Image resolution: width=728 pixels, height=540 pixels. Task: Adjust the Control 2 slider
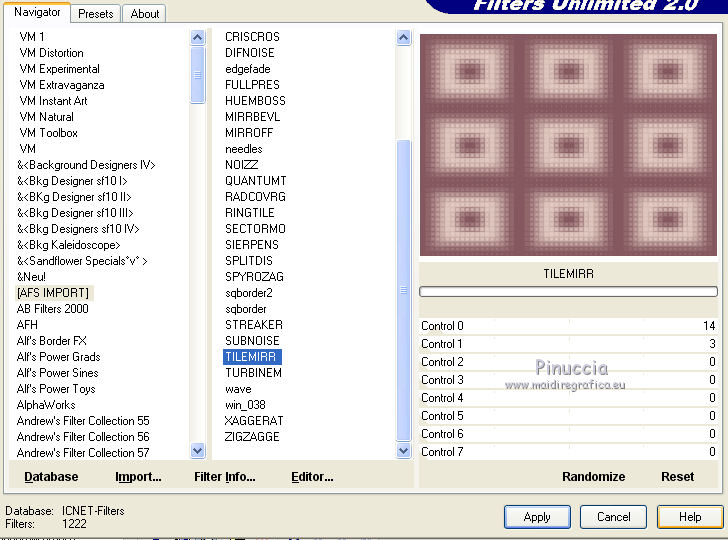click(x=568, y=362)
